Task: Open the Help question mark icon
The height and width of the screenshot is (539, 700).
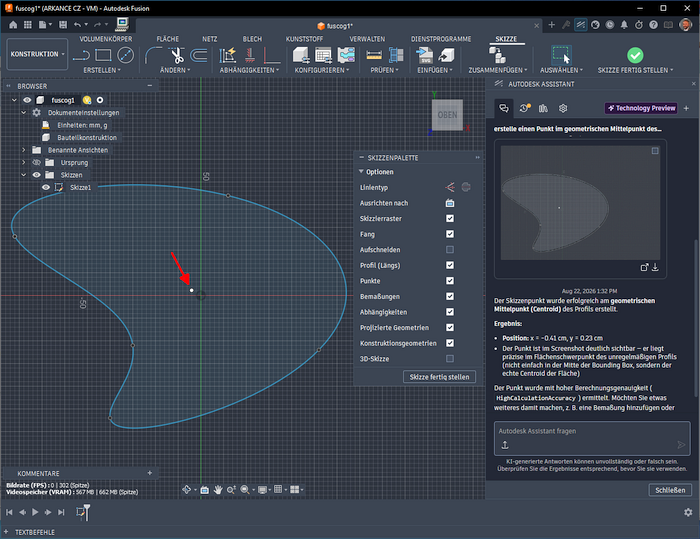Action: [654, 25]
